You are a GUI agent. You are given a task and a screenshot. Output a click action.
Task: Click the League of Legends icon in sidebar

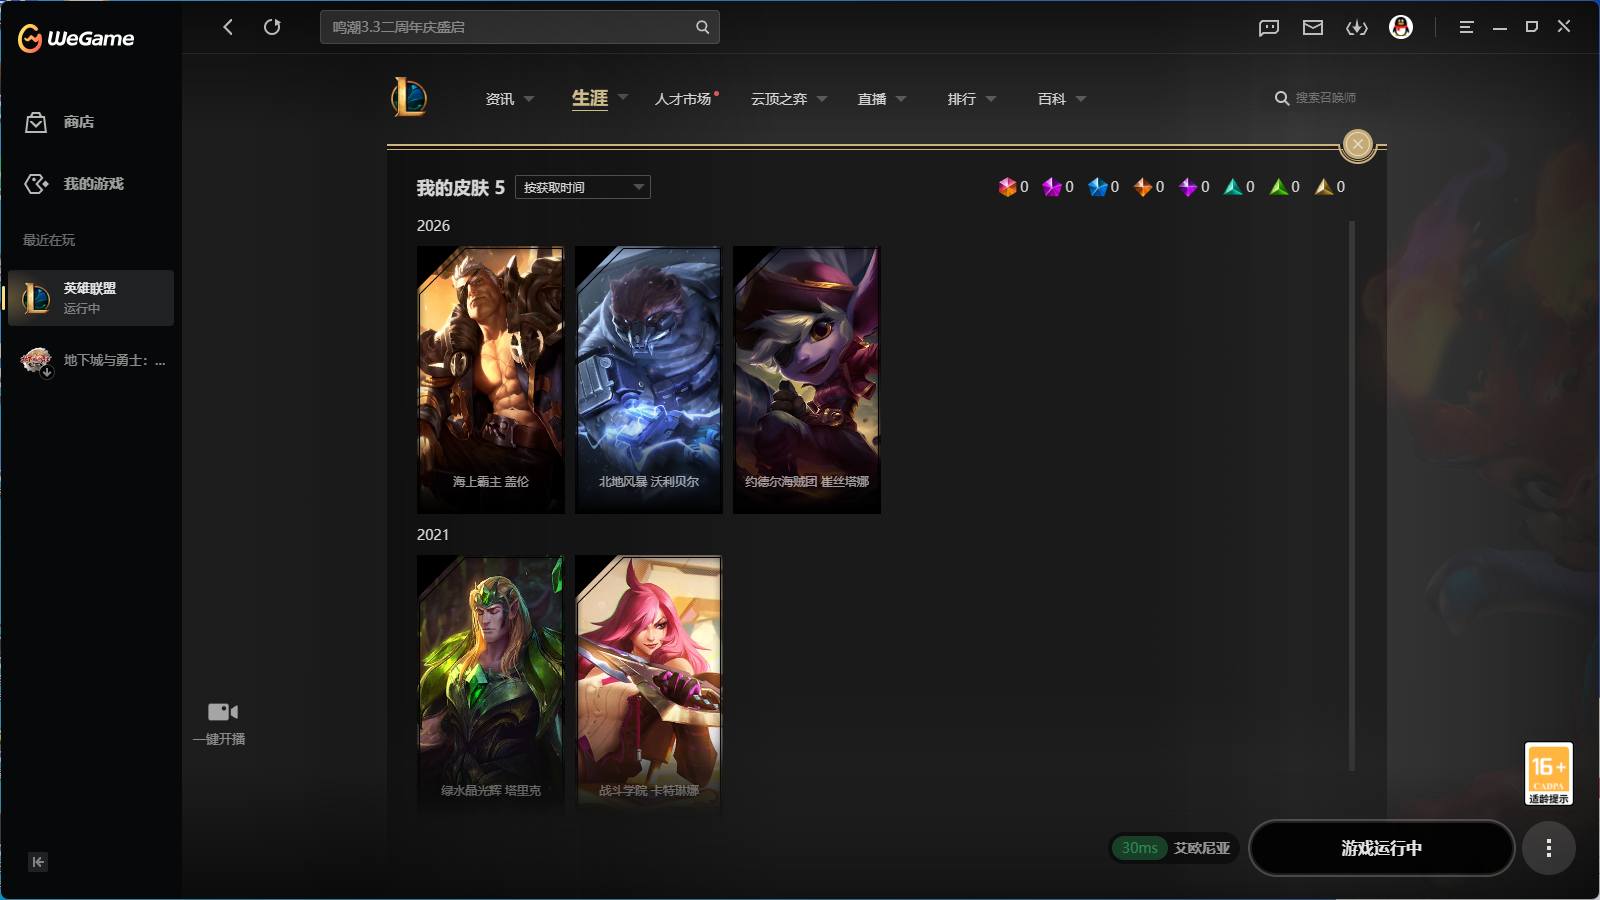[x=37, y=298]
